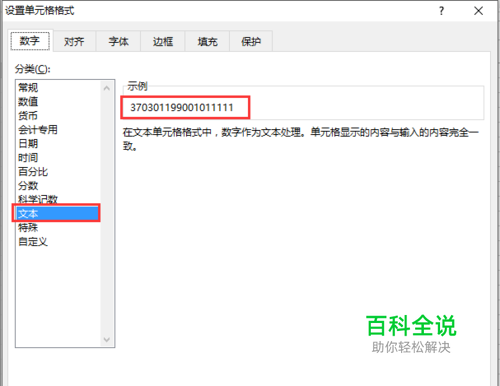Select 自定义 category
The image size is (500, 386).
(x=33, y=242)
